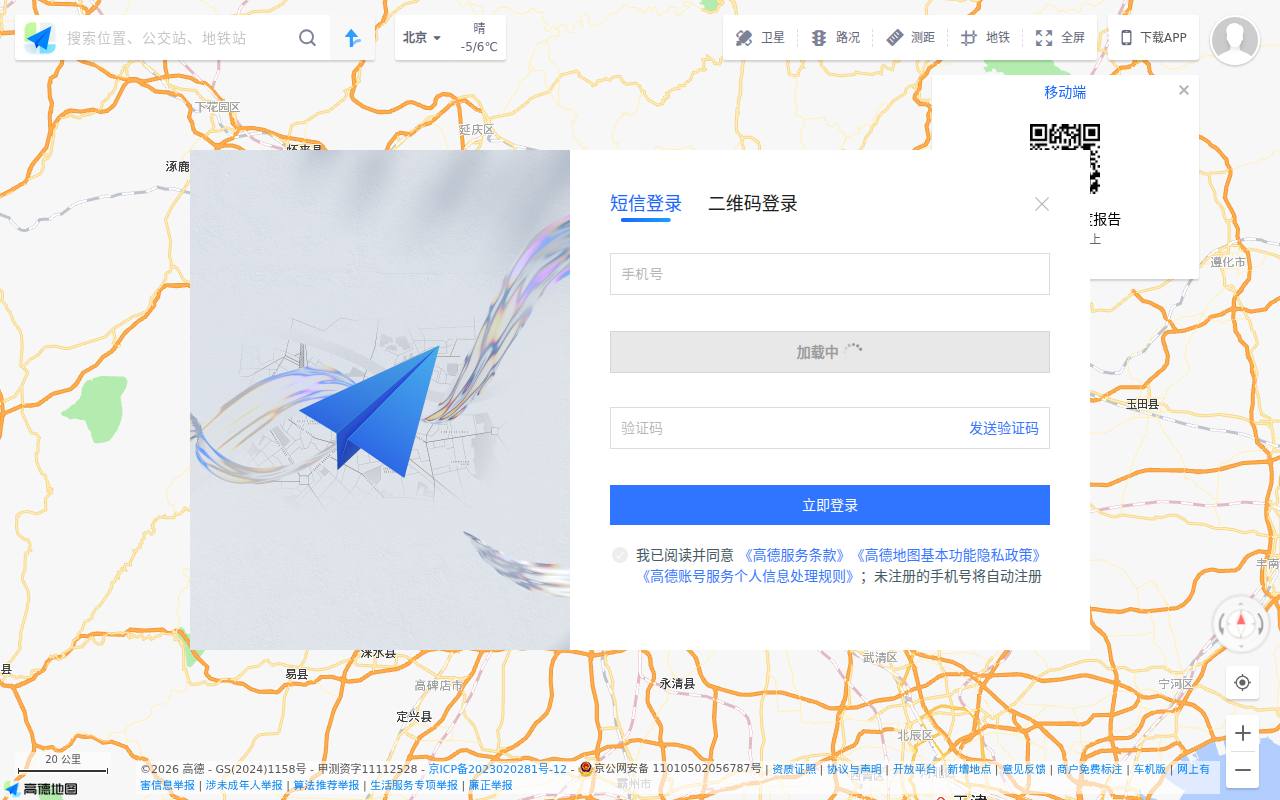This screenshot has height=800, width=1280.
Task: Click the 立即登录 login button
Action: click(x=829, y=505)
